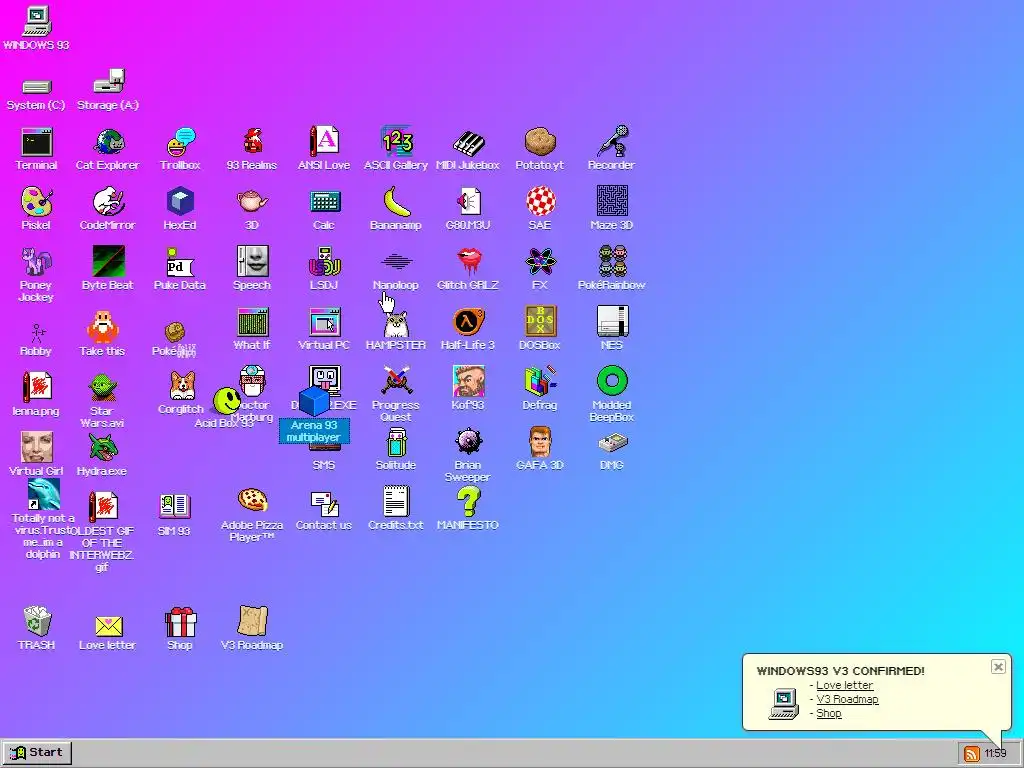Follow the V3 Roadmap link in notification
The width and height of the screenshot is (1024, 768).
pyautogui.click(x=847, y=699)
